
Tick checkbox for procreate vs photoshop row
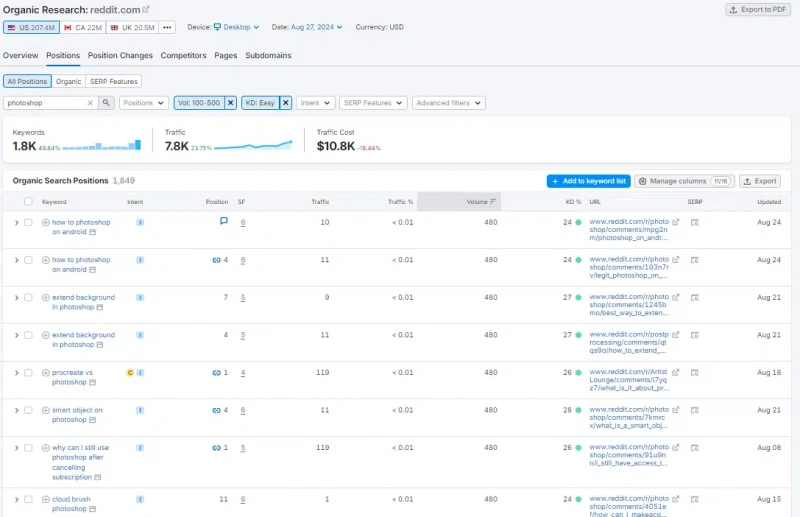click(x=28, y=373)
